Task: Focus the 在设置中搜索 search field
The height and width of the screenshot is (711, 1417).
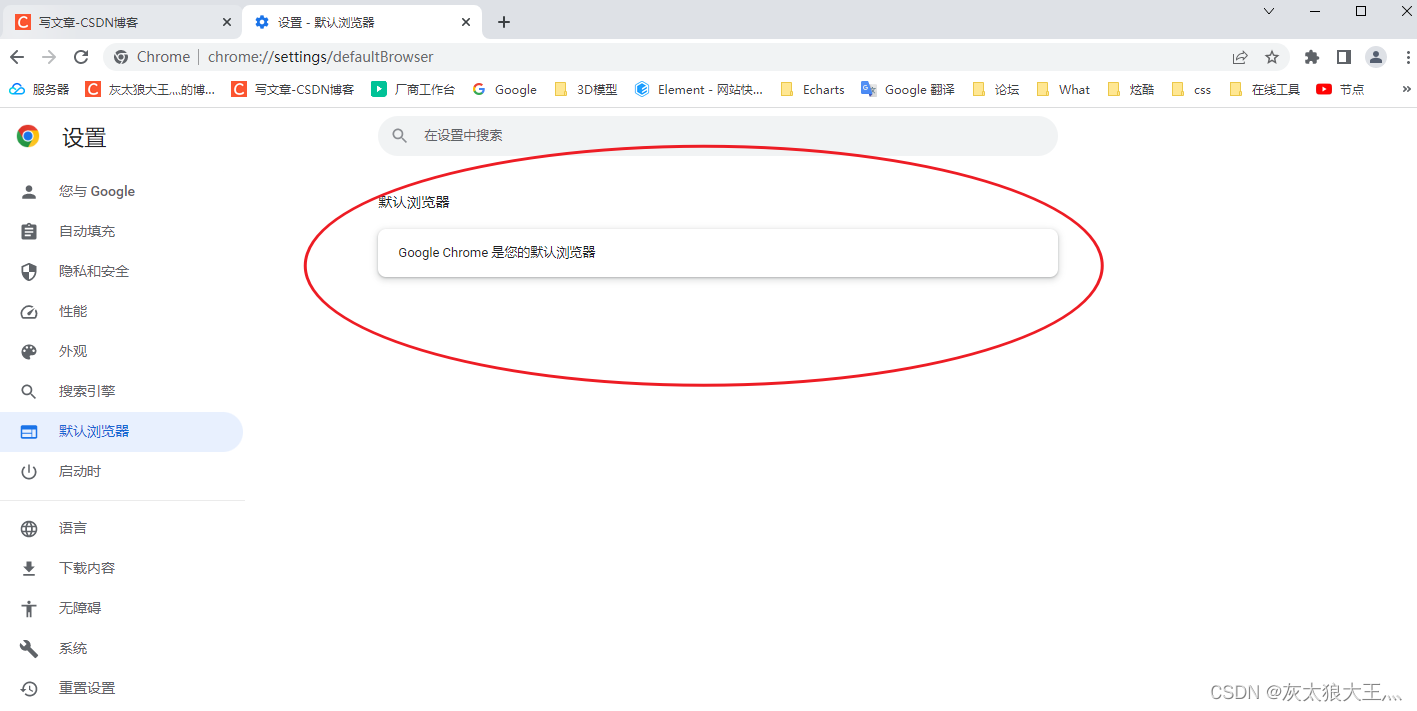Action: point(718,135)
